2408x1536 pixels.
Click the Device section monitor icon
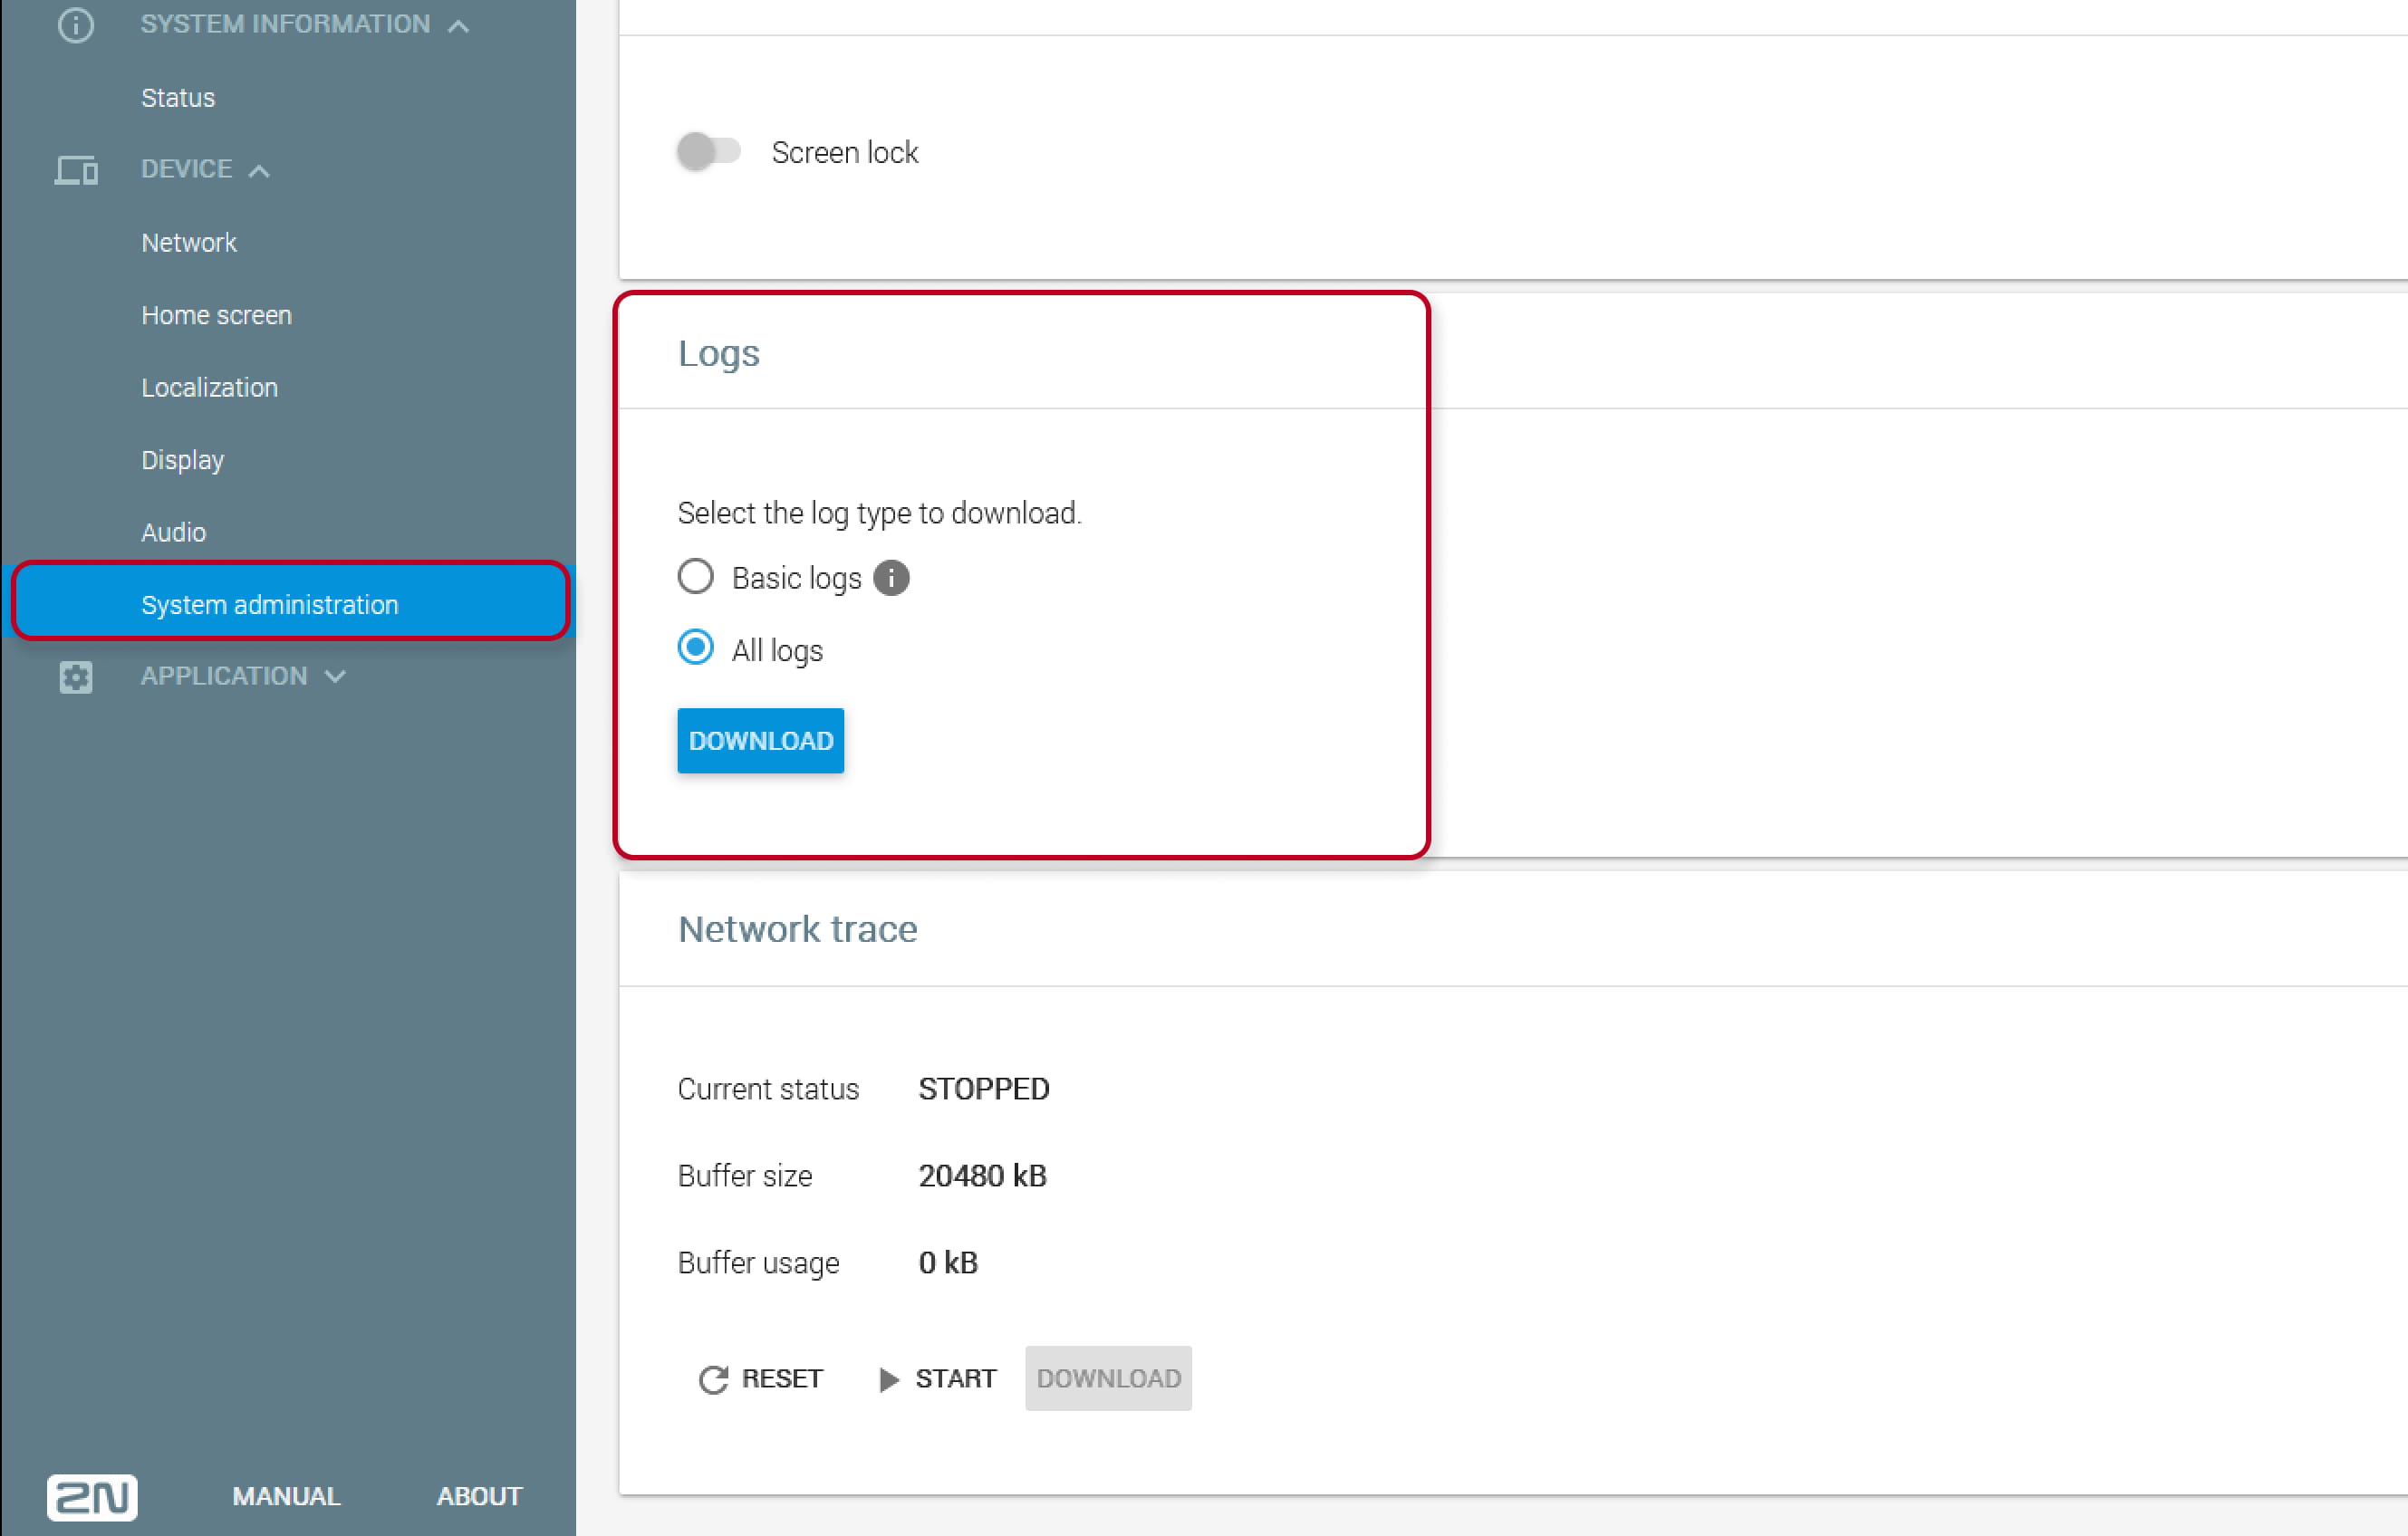(x=76, y=170)
